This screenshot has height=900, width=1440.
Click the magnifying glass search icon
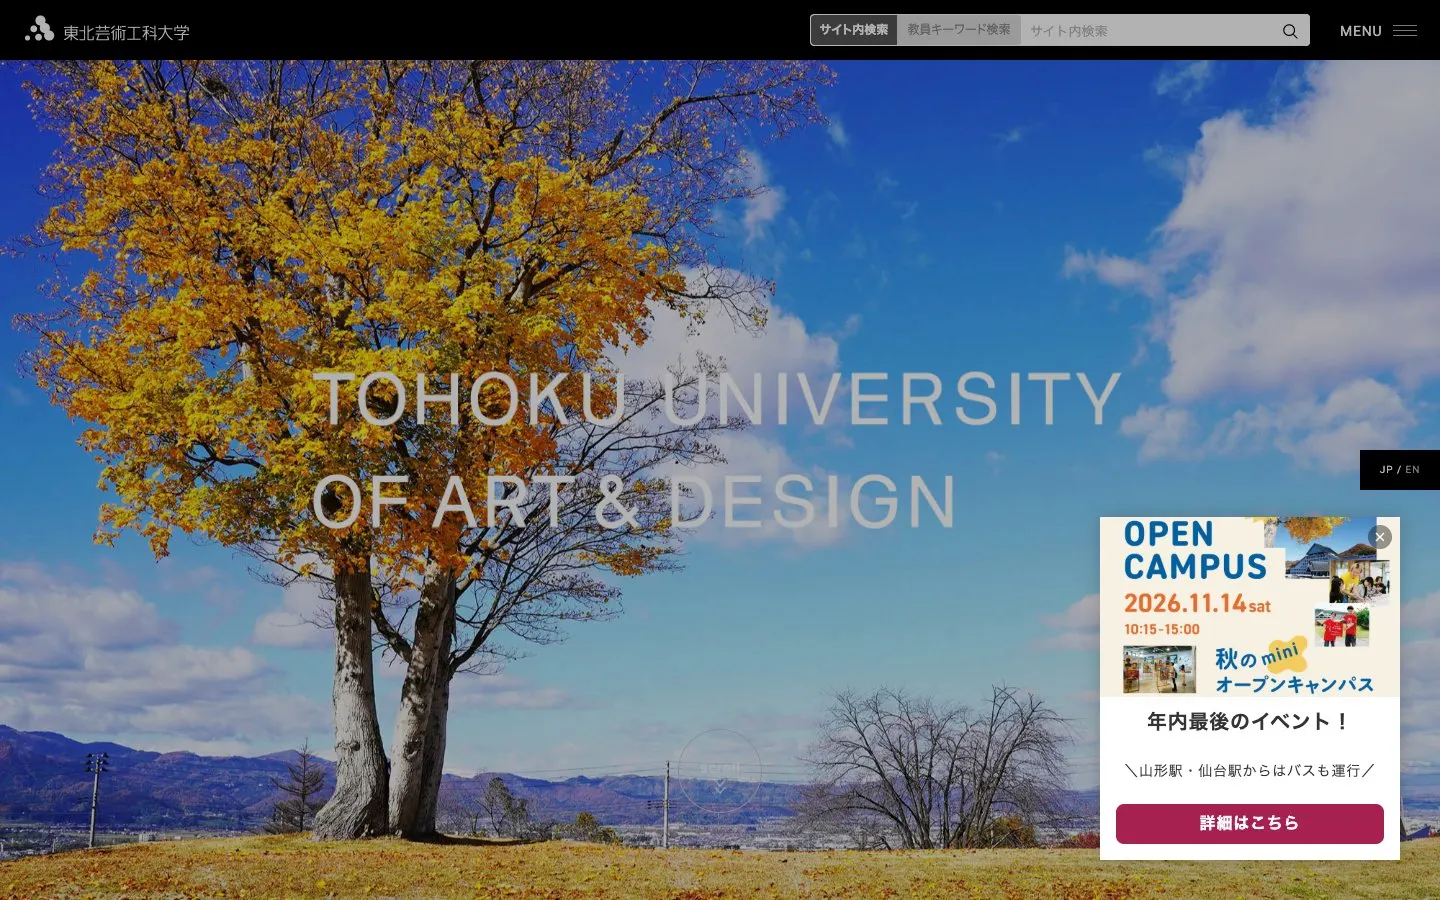pos(1290,31)
